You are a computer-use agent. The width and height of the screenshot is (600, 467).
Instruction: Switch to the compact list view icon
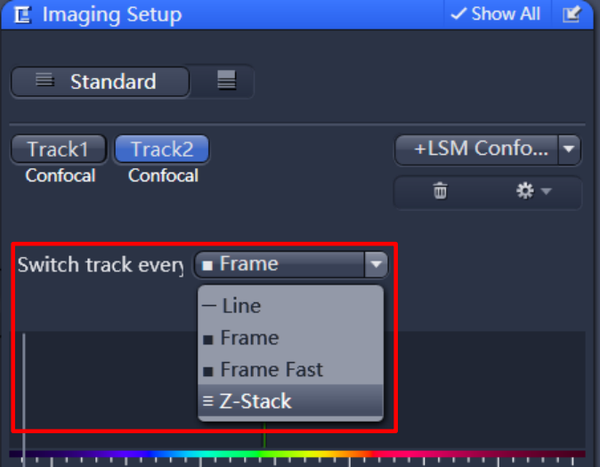[227, 82]
